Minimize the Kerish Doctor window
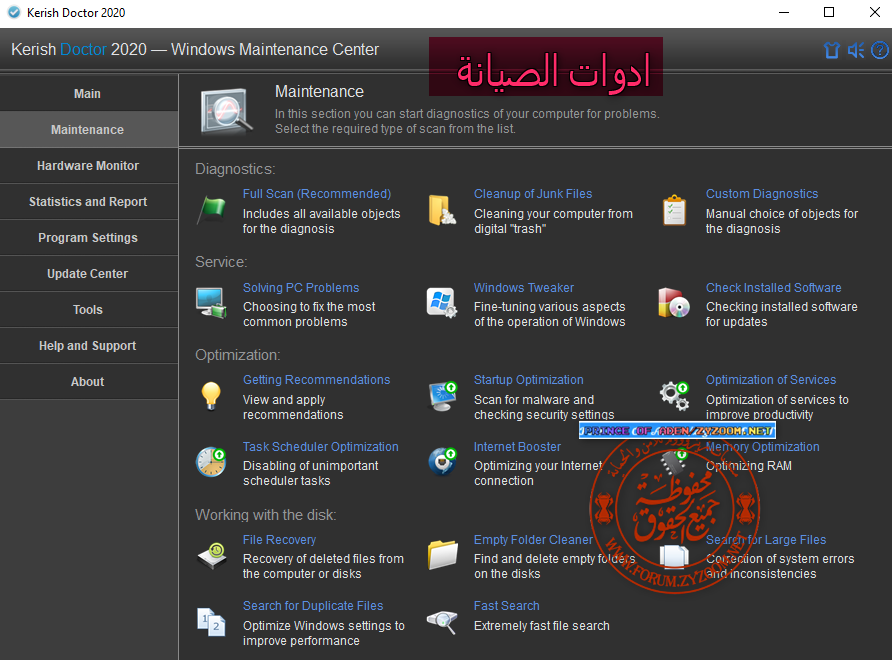The image size is (892, 660). 784,13
